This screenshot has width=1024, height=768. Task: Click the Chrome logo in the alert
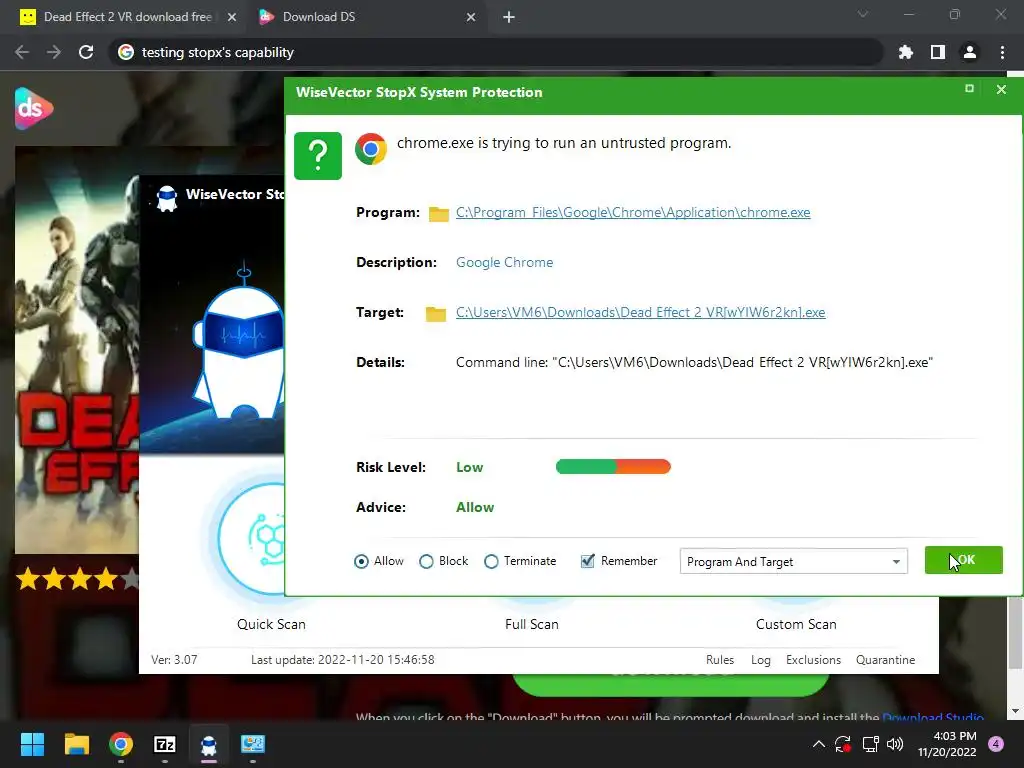click(371, 149)
